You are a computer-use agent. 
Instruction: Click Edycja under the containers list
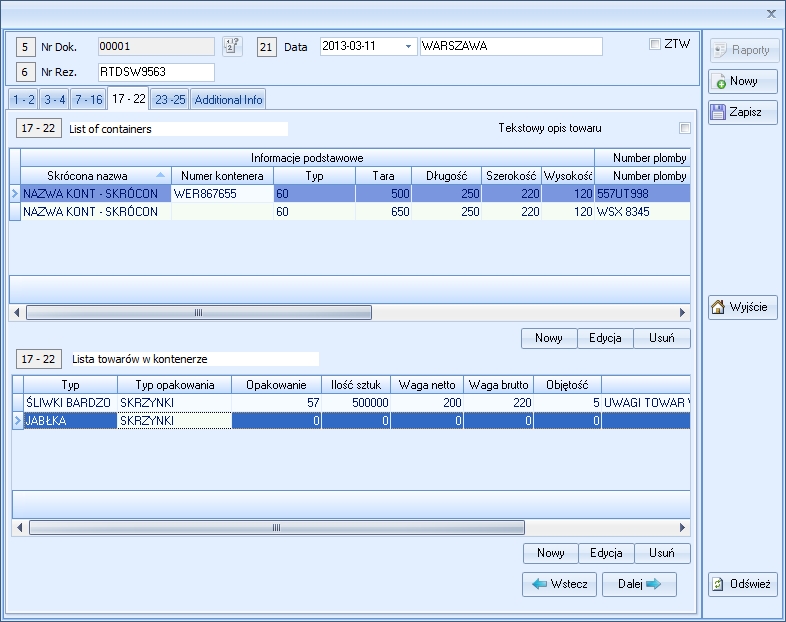coord(605,338)
